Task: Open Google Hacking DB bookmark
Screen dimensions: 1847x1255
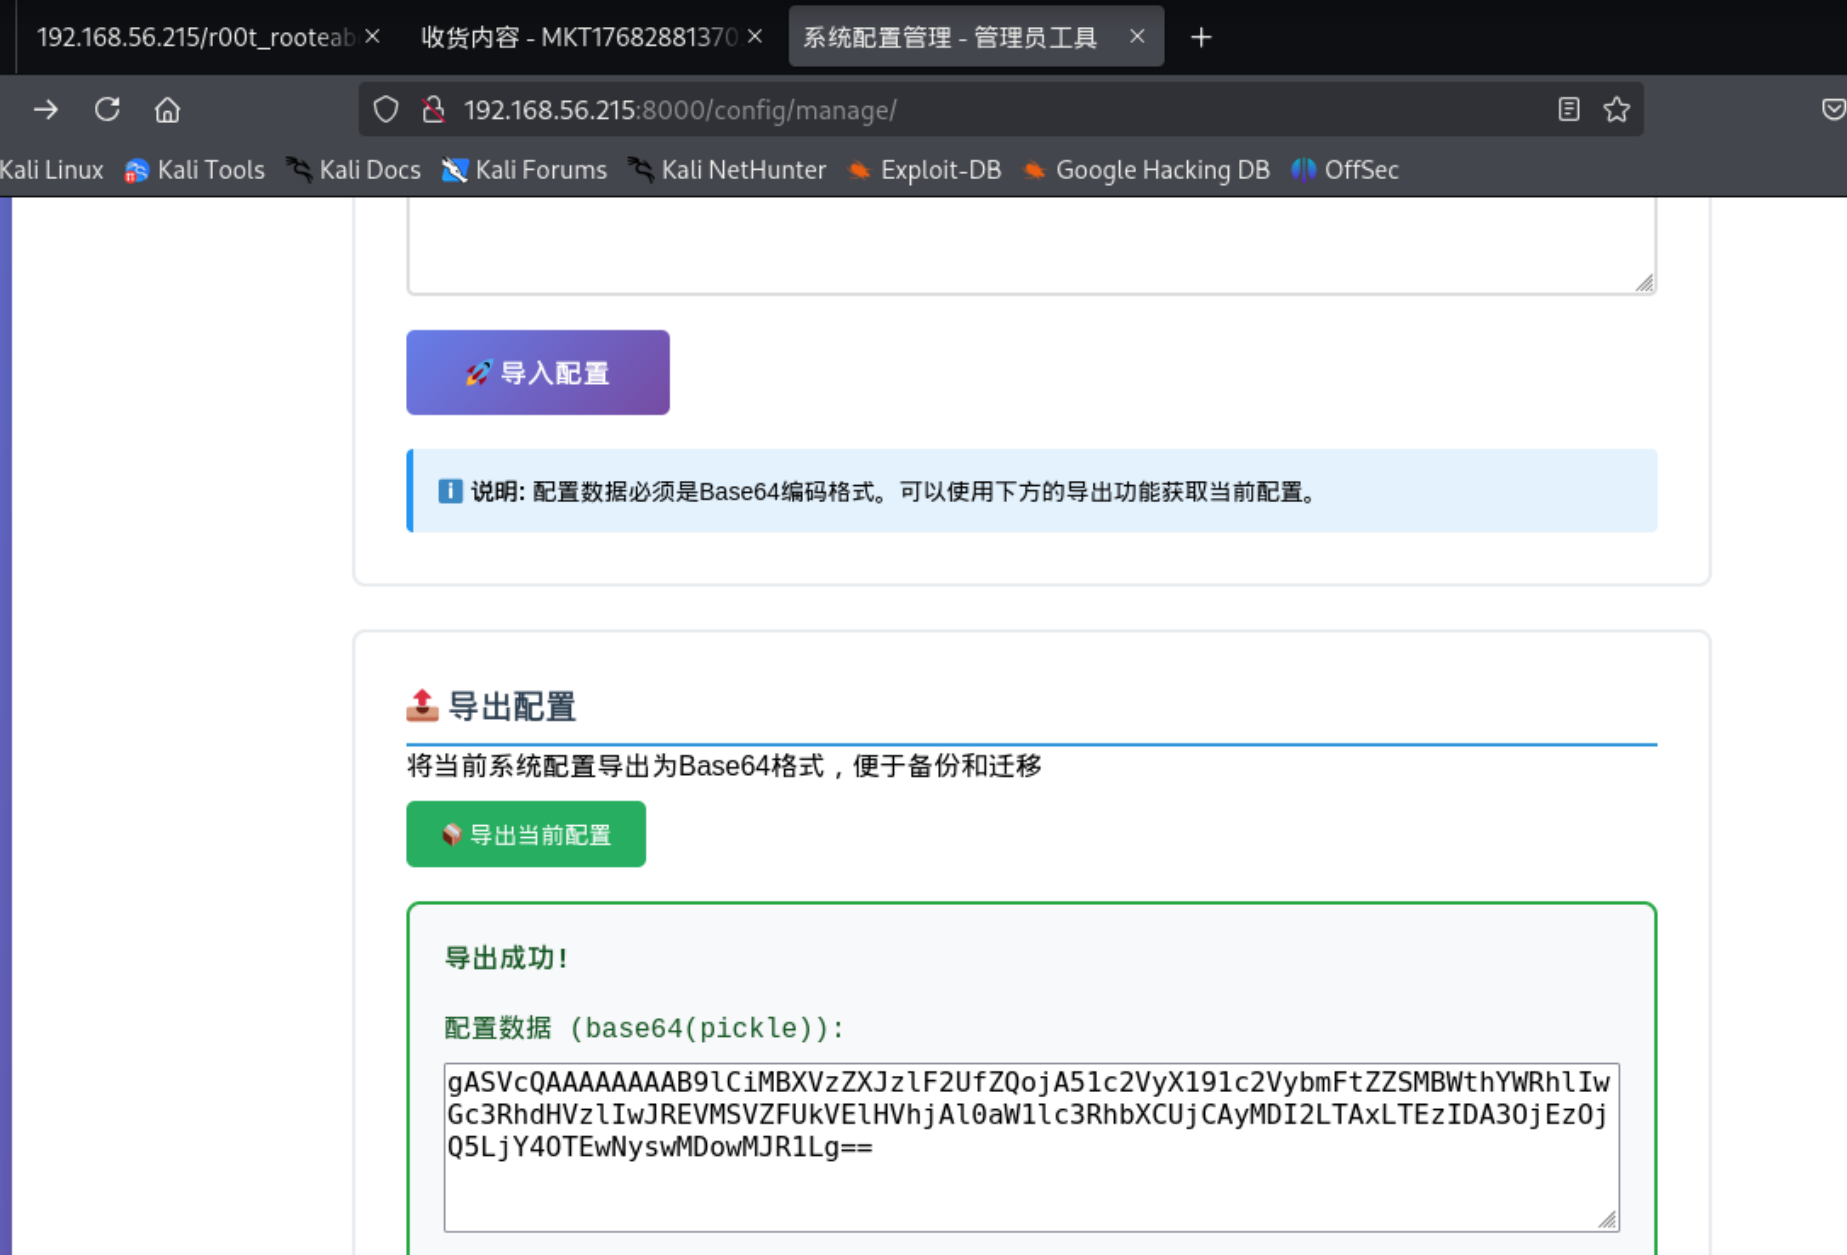Action: pyautogui.click(x=1147, y=170)
